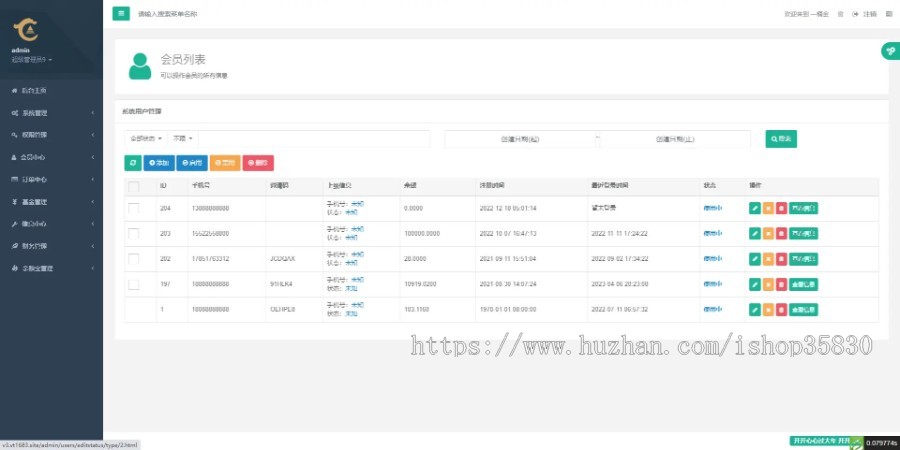The image size is (900, 450).
Task: Click the grid icon in top-right corner
Action: (x=889, y=14)
